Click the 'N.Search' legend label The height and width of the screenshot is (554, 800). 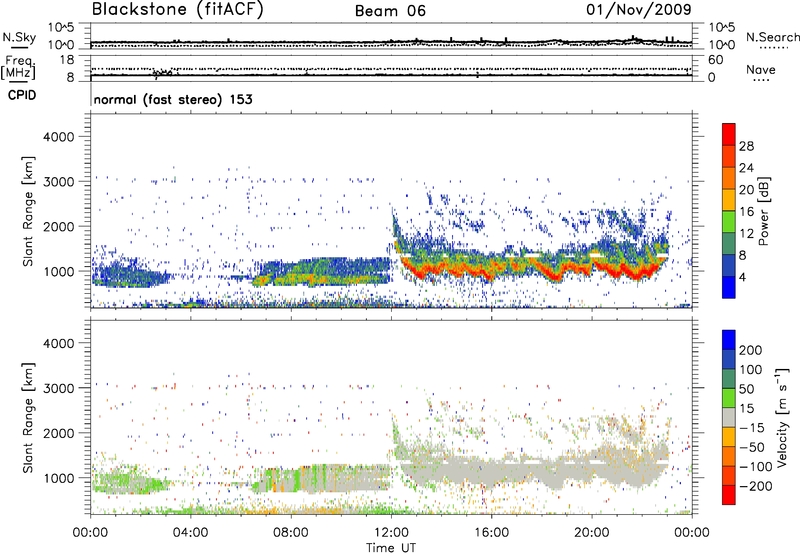772,37
